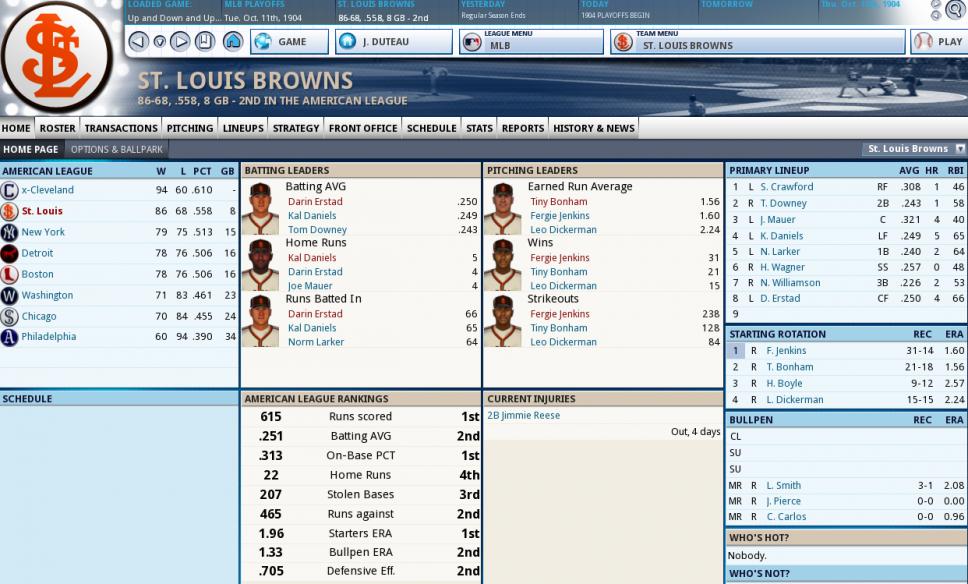968x584 pixels.
Task: Click the Wins leader player portrait
Action: [503, 264]
